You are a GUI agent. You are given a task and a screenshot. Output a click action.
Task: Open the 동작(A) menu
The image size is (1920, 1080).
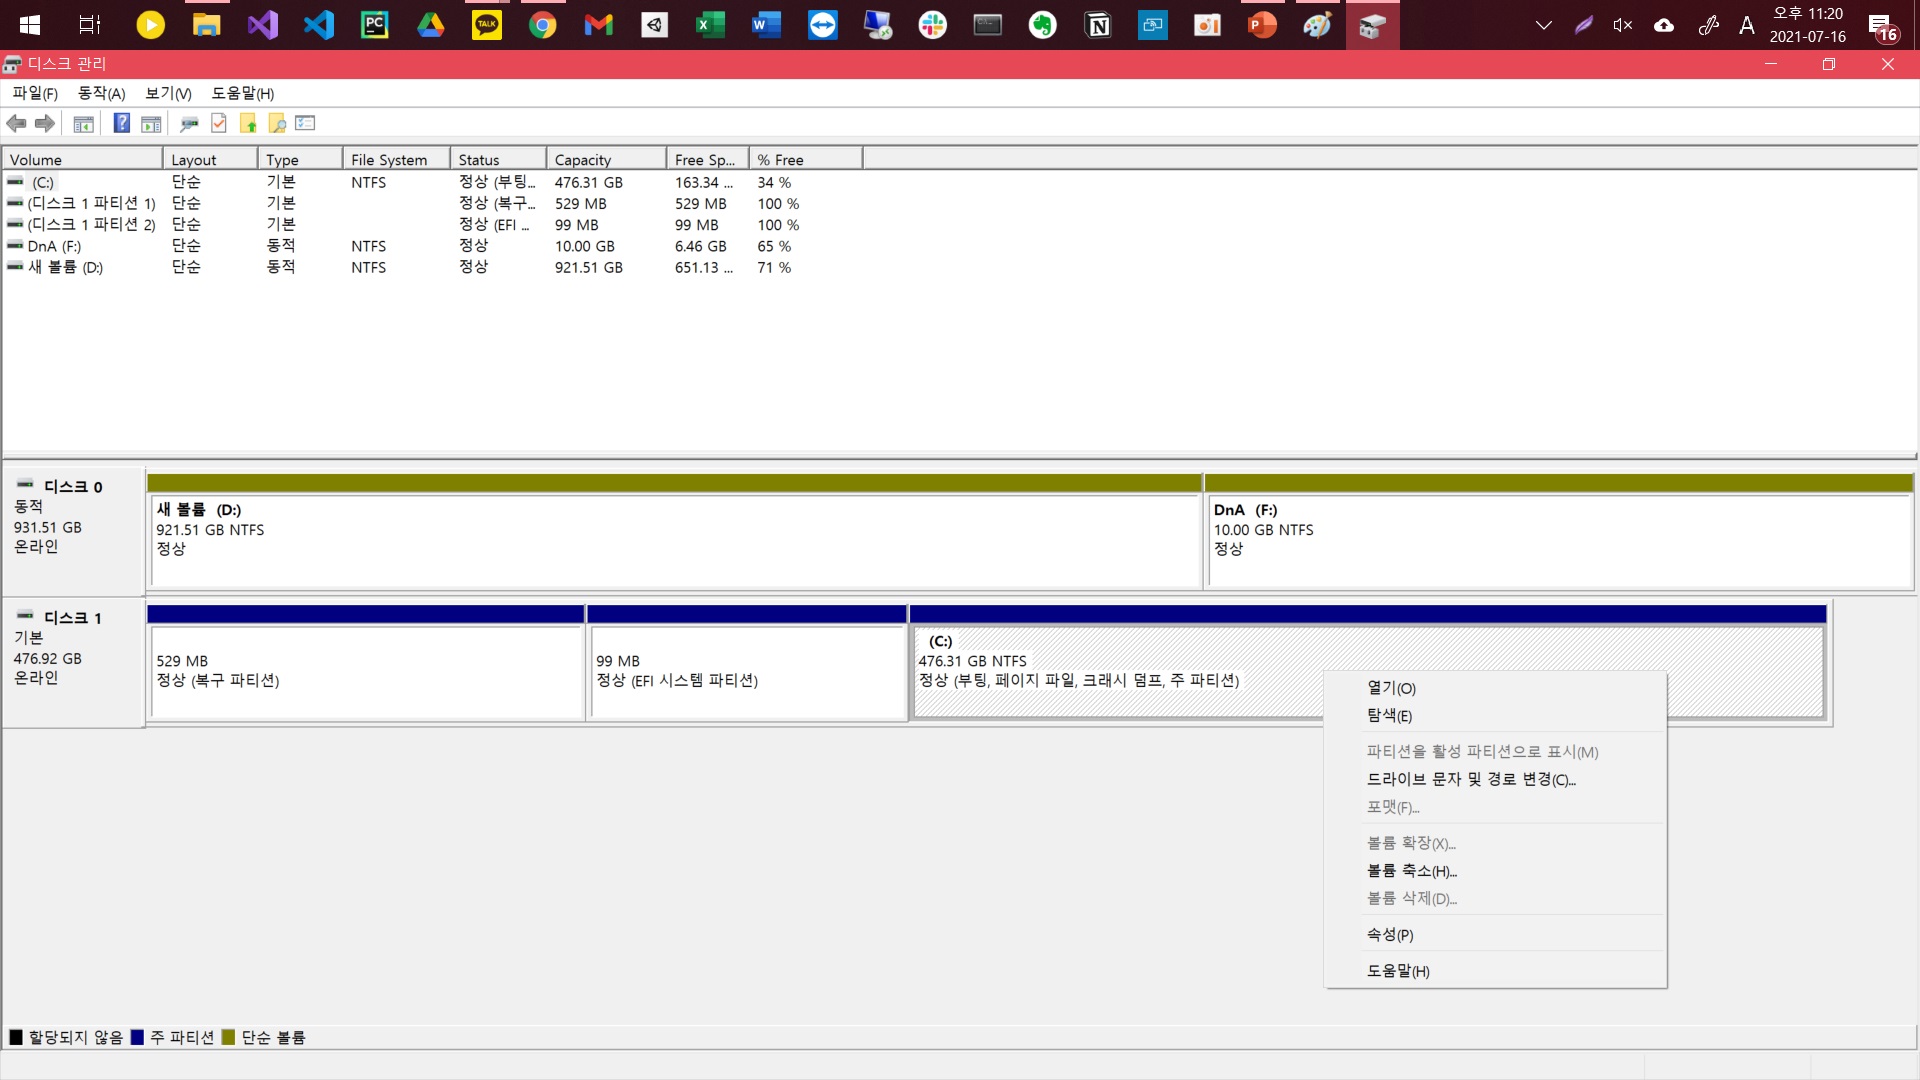coord(101,93)
